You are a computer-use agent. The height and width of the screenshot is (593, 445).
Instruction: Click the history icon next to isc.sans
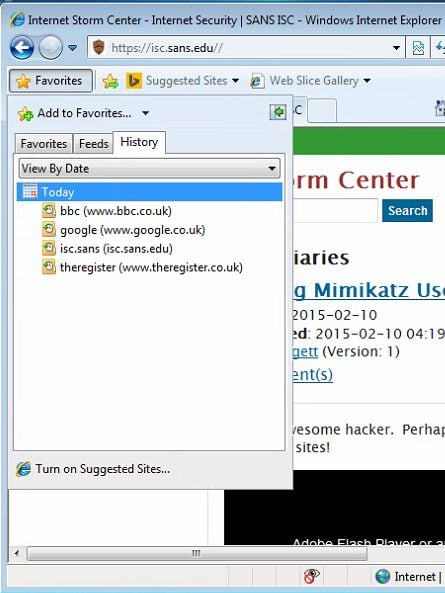pyautogui.click(x=49, y=248)
